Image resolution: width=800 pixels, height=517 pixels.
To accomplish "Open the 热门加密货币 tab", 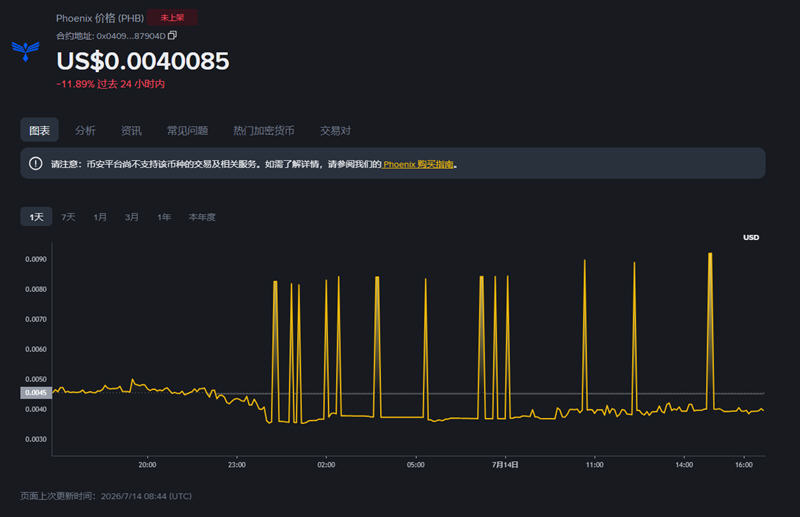I will (264, 131).
